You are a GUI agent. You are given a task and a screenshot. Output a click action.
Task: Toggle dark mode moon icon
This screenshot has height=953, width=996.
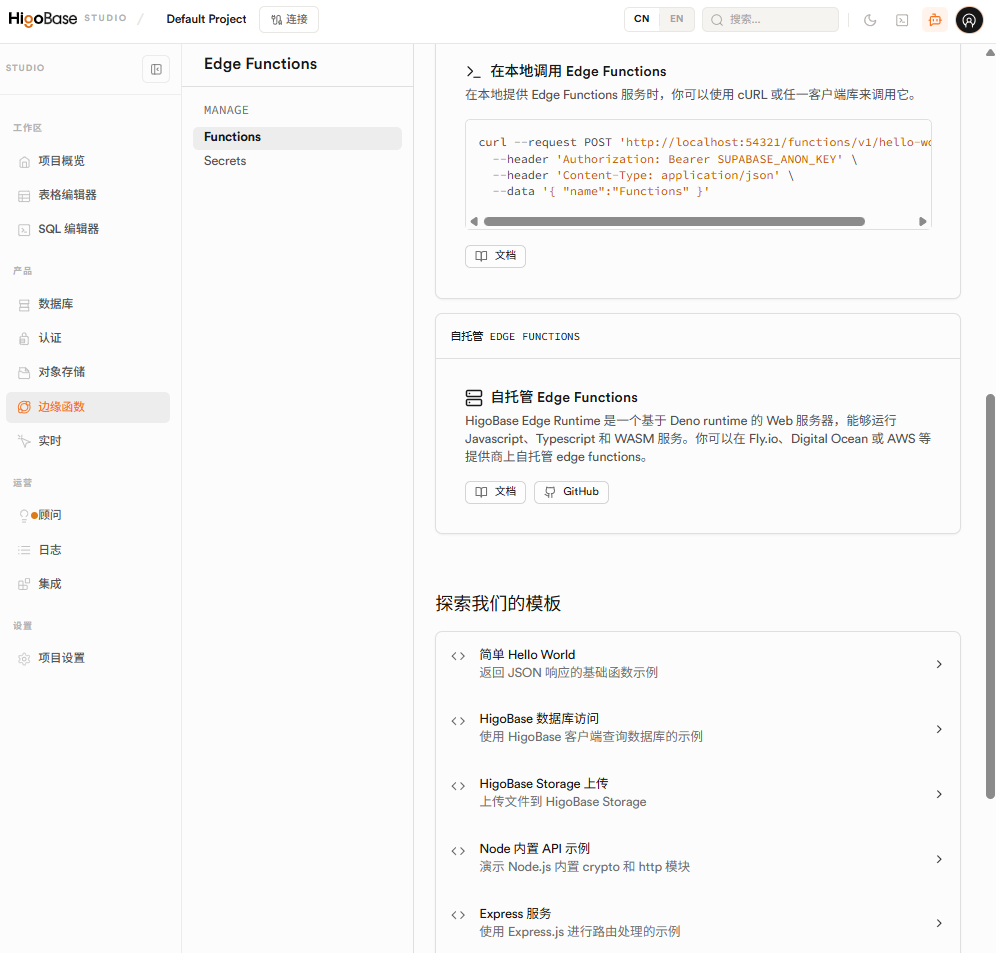click(870, 20)
